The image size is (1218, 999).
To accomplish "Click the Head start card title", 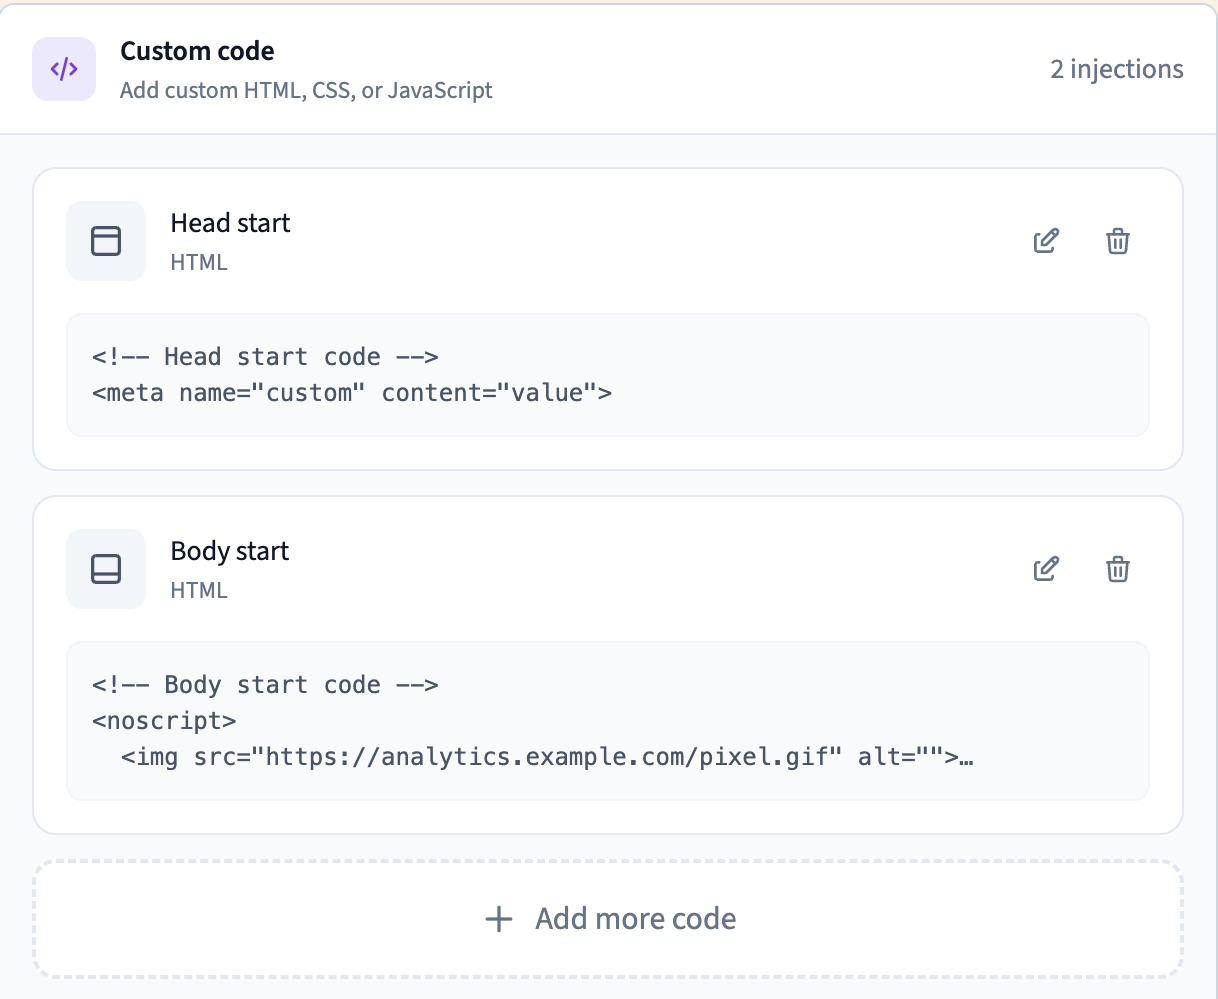I will (230, 223).
